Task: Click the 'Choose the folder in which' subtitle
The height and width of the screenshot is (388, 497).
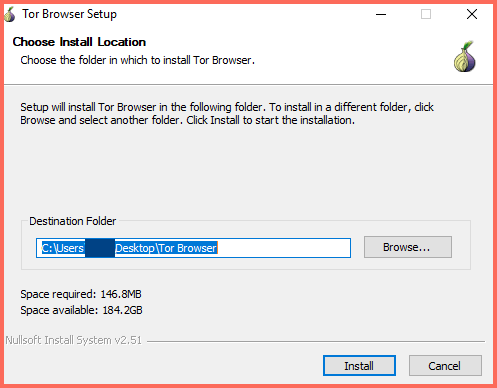Action: [137, 60]
